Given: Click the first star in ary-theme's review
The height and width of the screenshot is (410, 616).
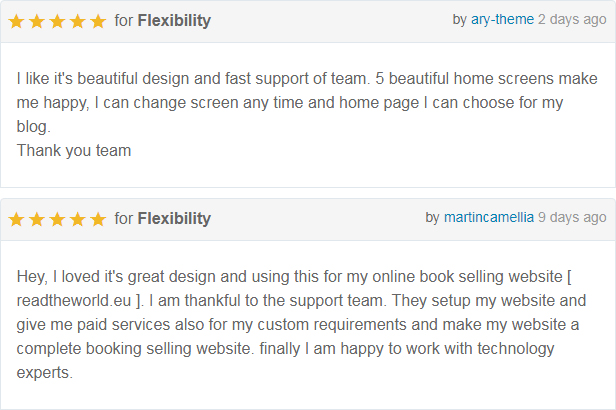Looking at the screenshot, I should 17,21.
